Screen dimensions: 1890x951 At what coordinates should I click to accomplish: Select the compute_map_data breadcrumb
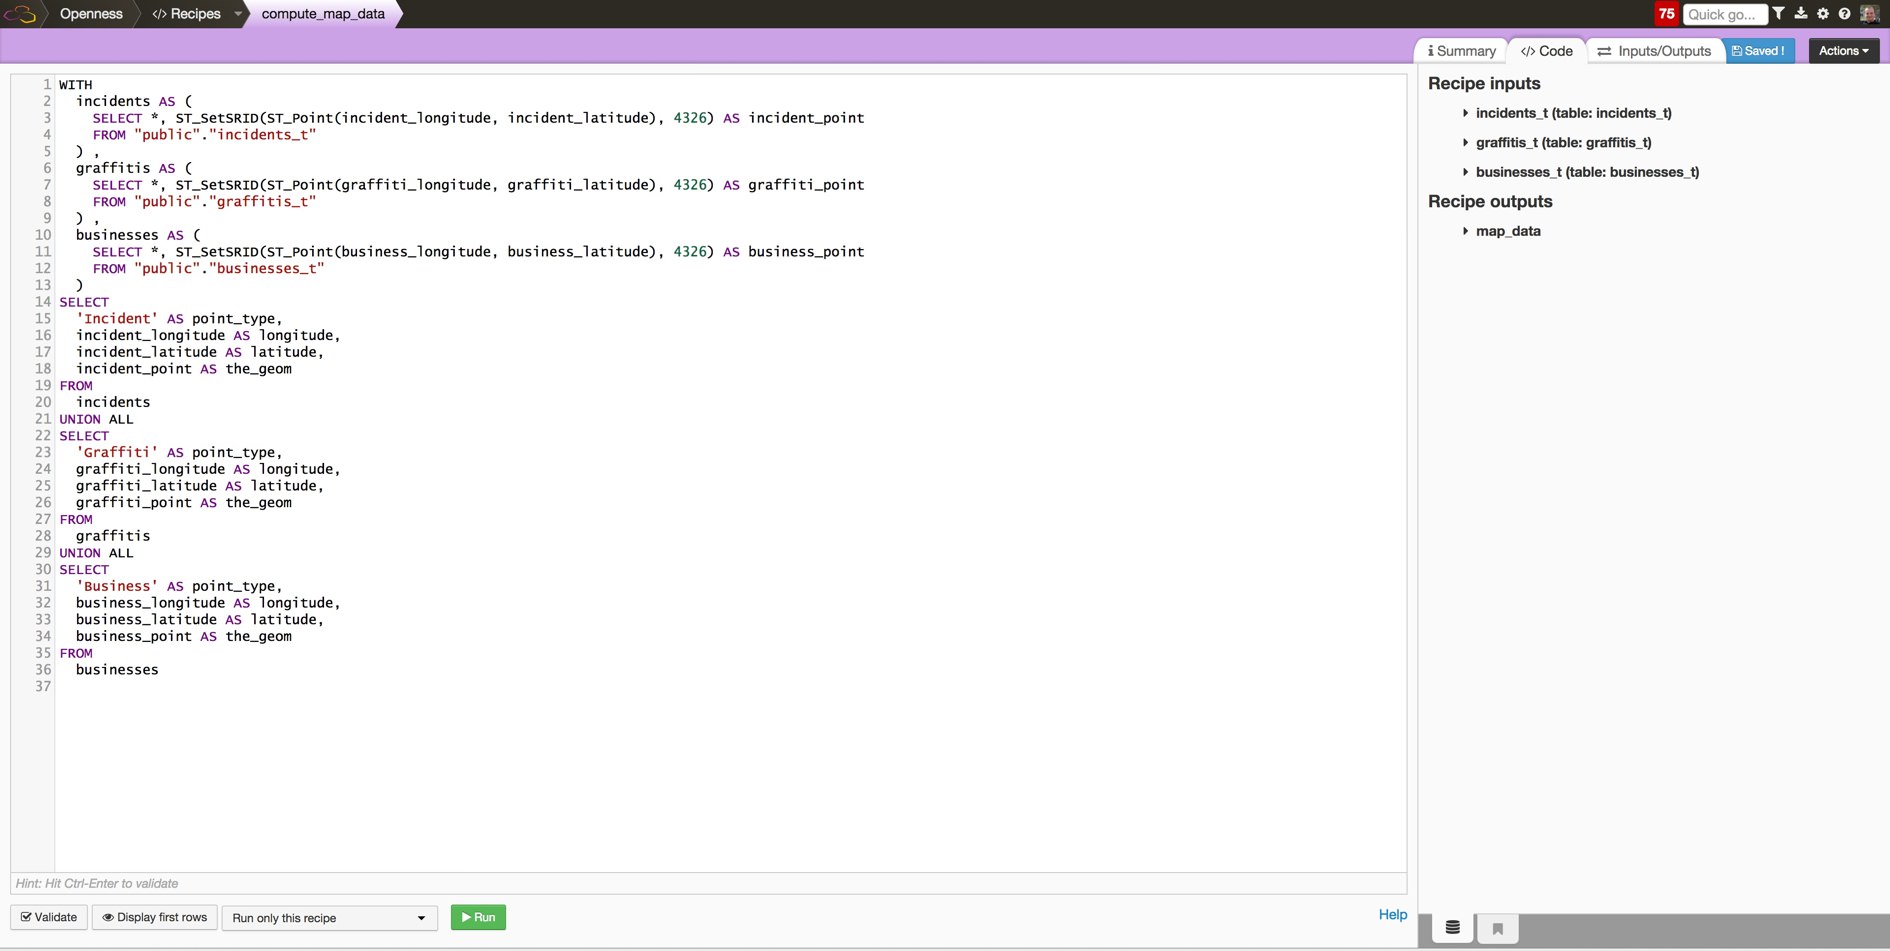pos(323,14)
